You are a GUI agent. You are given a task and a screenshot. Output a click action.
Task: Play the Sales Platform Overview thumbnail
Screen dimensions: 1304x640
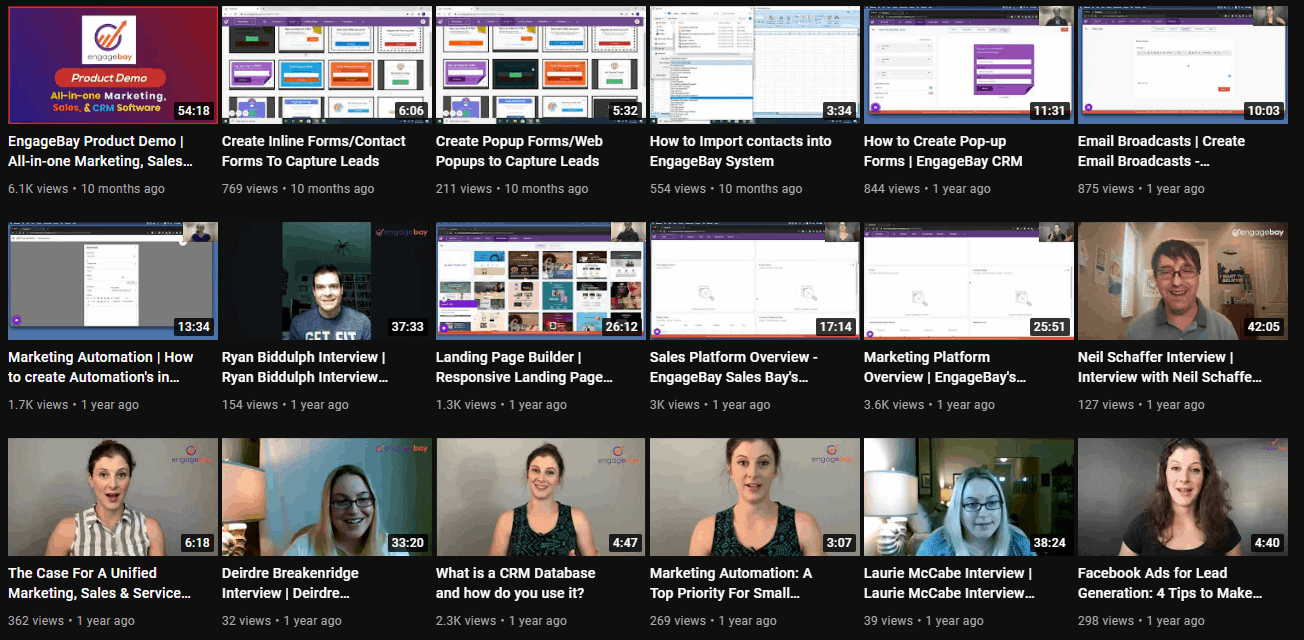(754, 280)
